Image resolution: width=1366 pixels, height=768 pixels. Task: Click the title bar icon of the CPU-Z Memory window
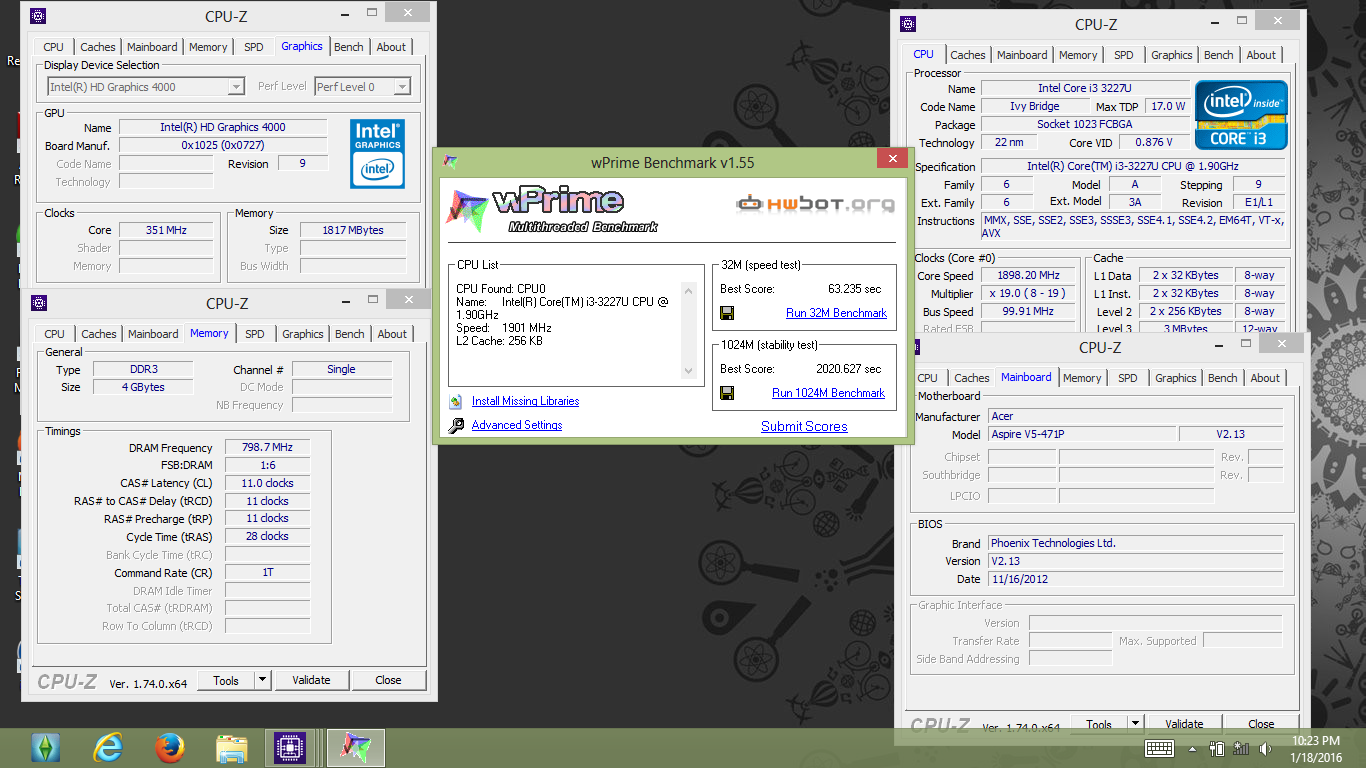pyautogui.click(x=39, y=303)
